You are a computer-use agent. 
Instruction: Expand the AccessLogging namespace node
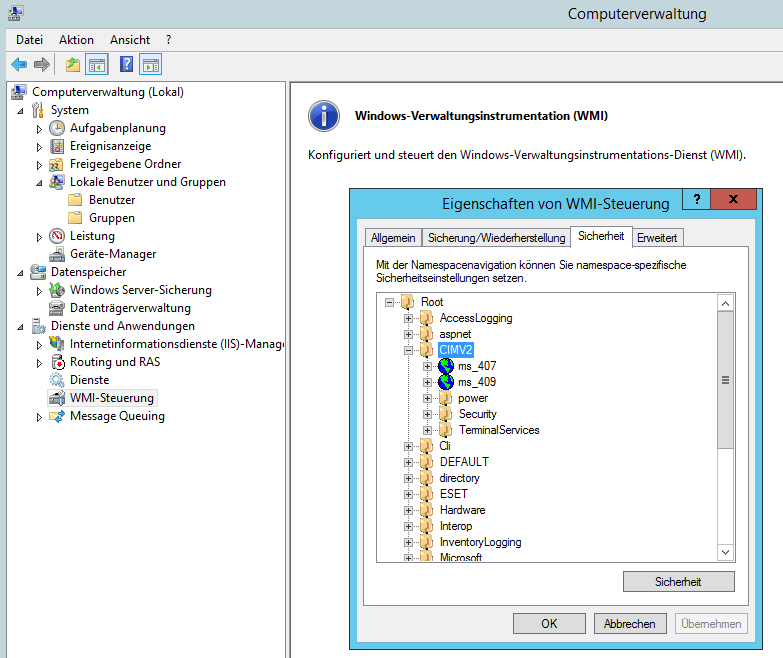click(408, 318)
